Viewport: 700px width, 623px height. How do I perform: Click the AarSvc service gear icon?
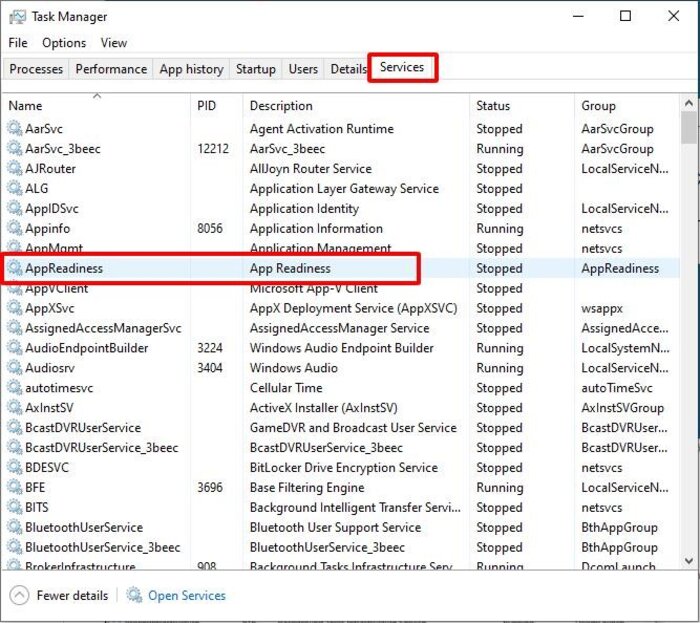[14, 129]
